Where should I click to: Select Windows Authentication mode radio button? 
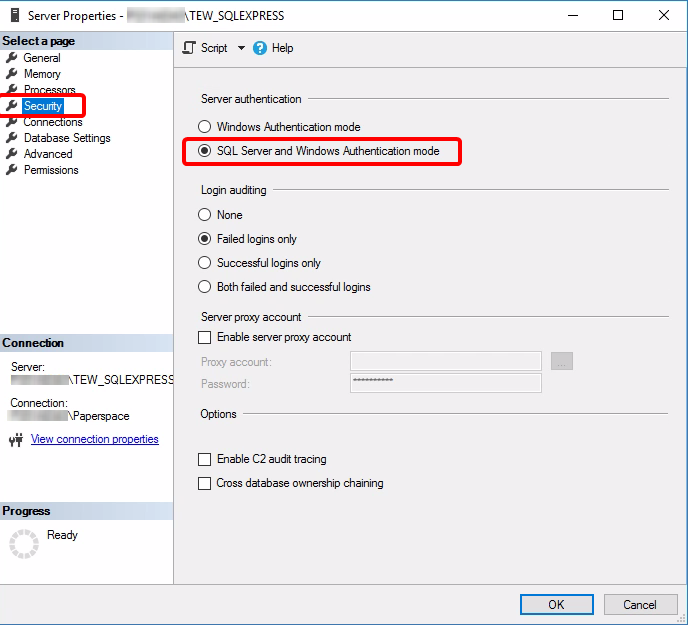click(x=204, y=127)
